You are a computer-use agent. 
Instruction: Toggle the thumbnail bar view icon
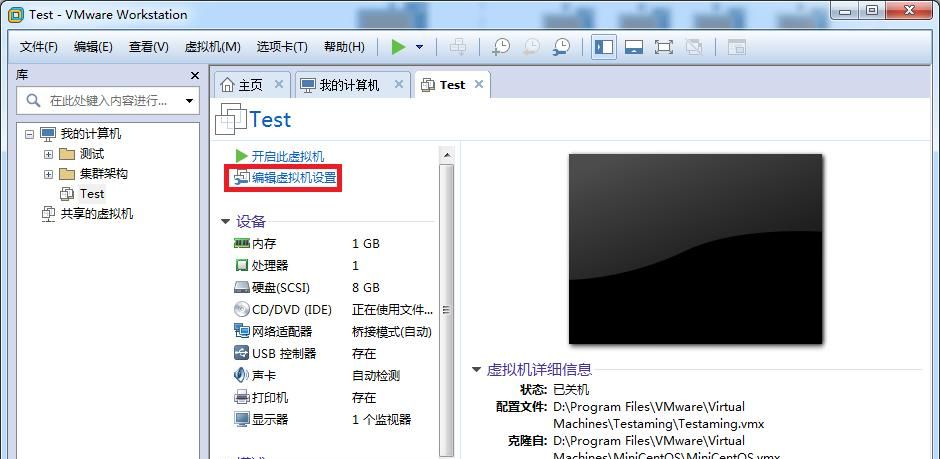pos(634,47)
